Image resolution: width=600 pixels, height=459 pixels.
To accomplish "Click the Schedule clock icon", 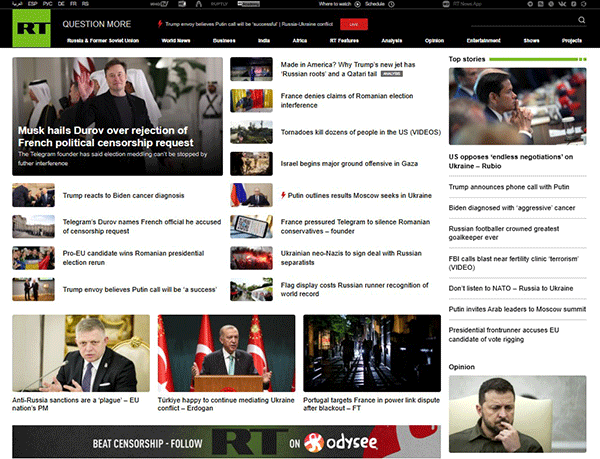I will click(x=391, y=4).
